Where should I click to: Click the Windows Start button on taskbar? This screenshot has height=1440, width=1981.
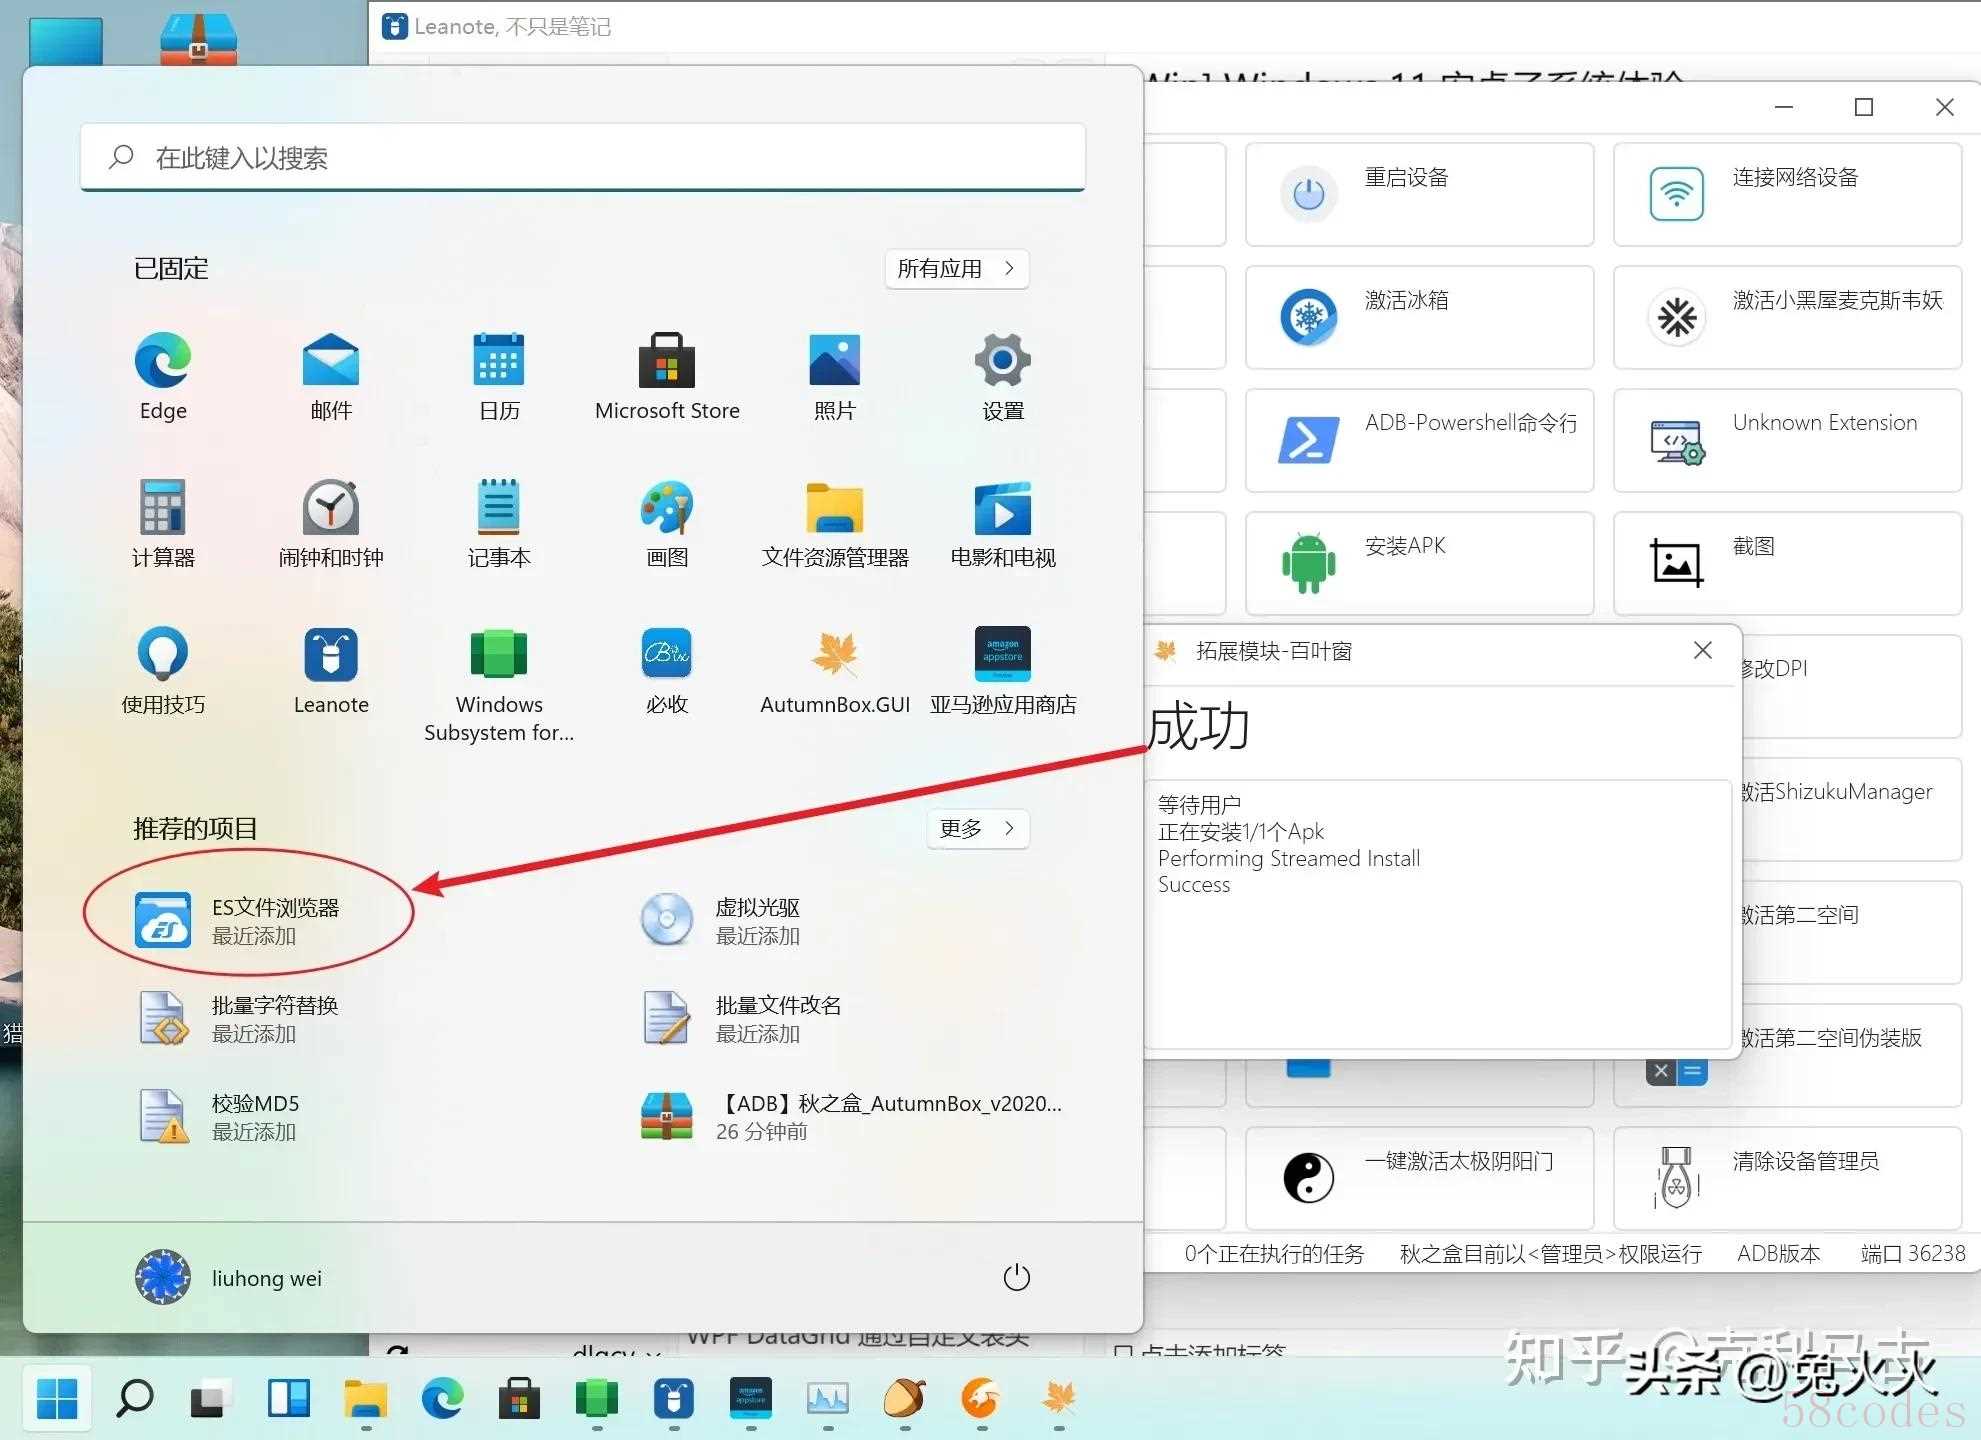click(x=57, y=1399)
